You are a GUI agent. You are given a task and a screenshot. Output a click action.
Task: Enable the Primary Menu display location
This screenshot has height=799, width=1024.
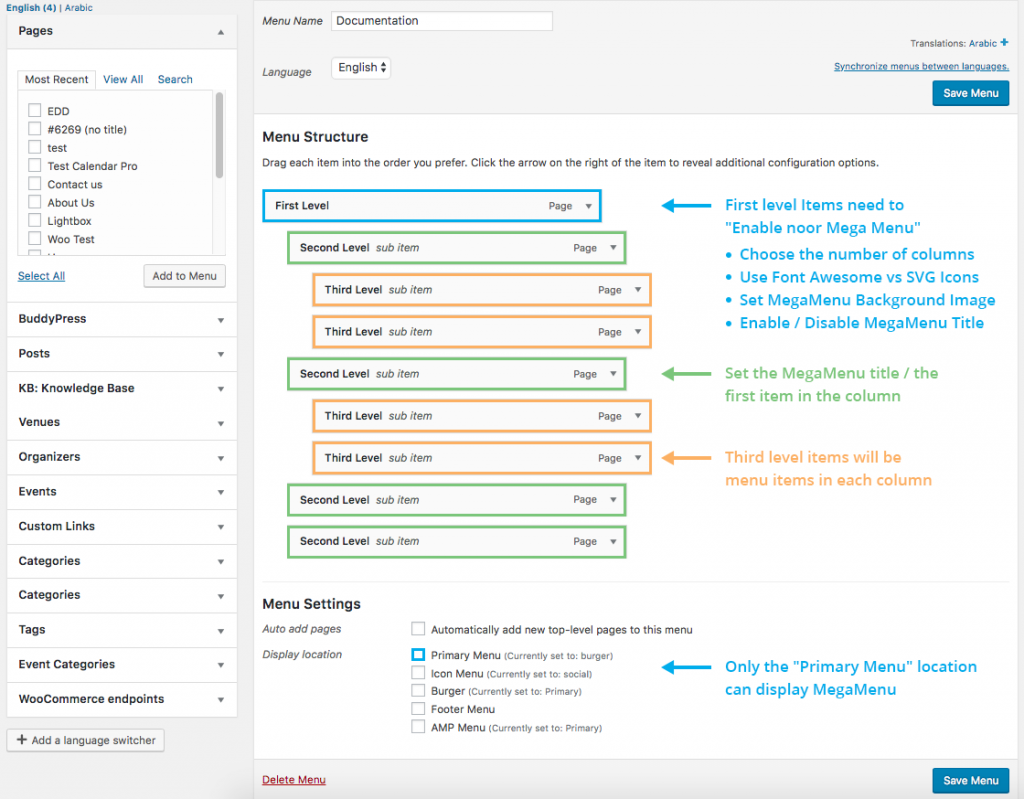pos(418,654)
